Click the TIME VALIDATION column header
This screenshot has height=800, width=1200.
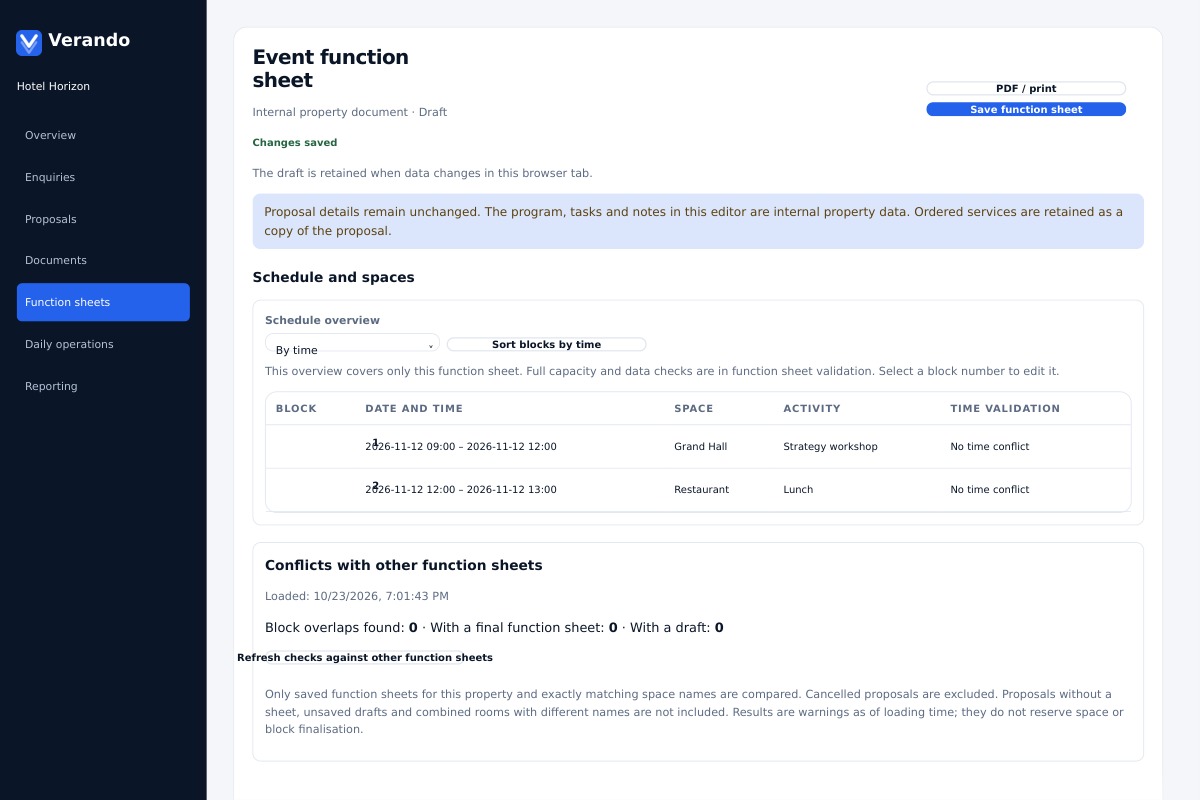coord(1005,408)
